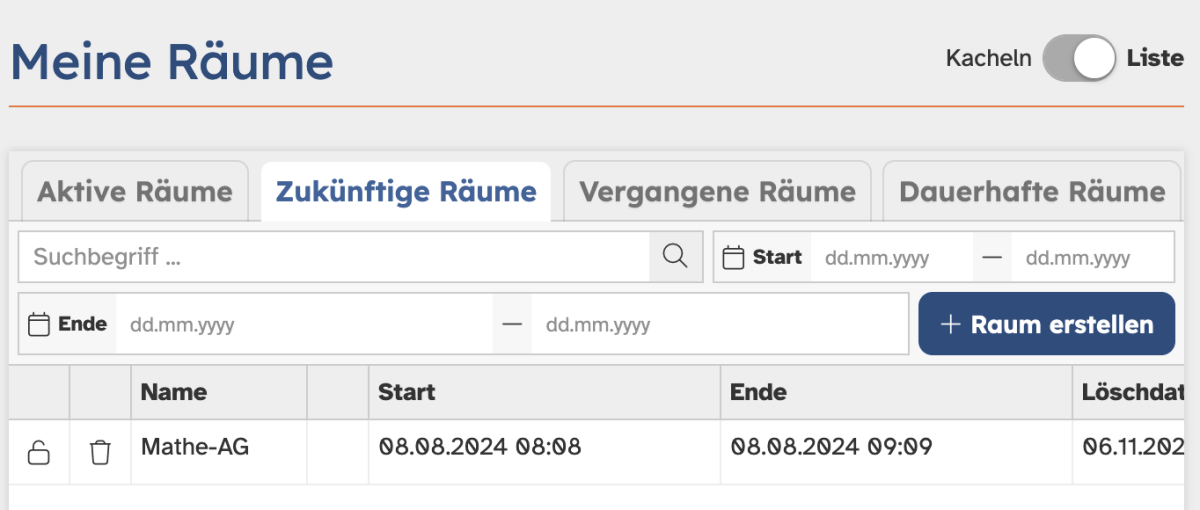Focus the Suchbegriff search field
Screen dimensions: 1200x510
[x=334, y=257]
